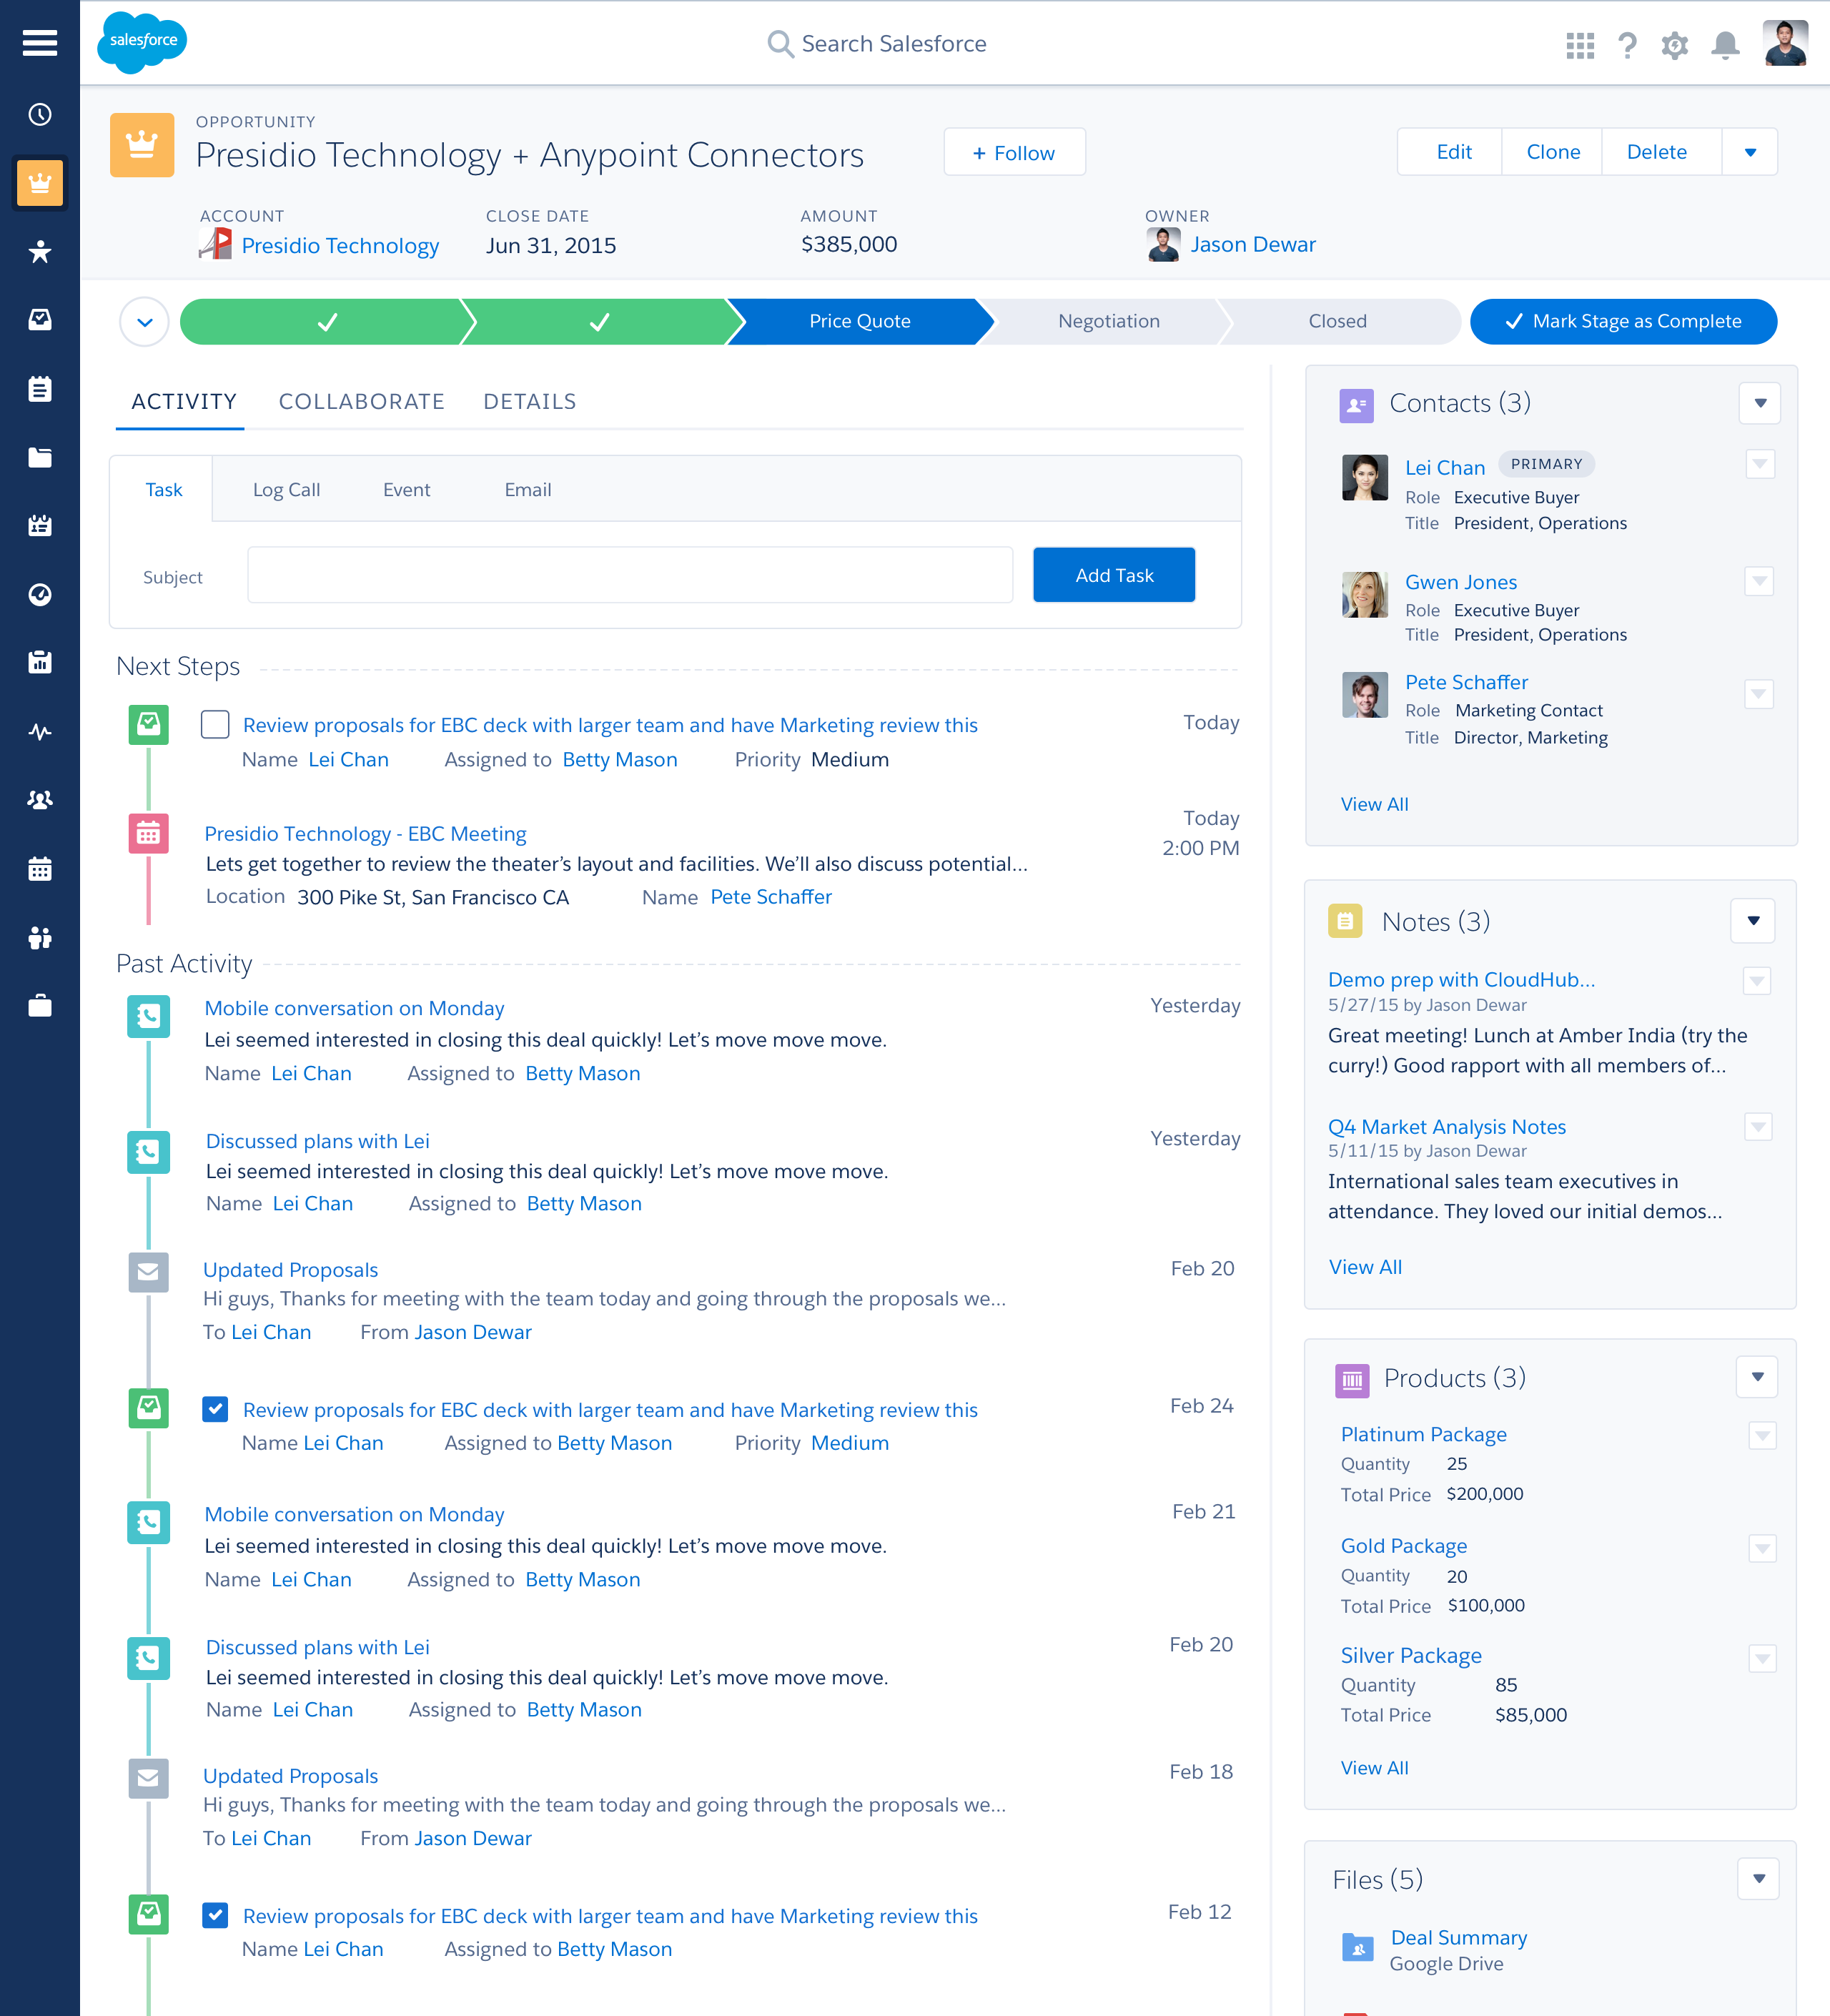Click the task Subject input field
This screenshot has height=2016, width=1830.
tap(630, 575)
